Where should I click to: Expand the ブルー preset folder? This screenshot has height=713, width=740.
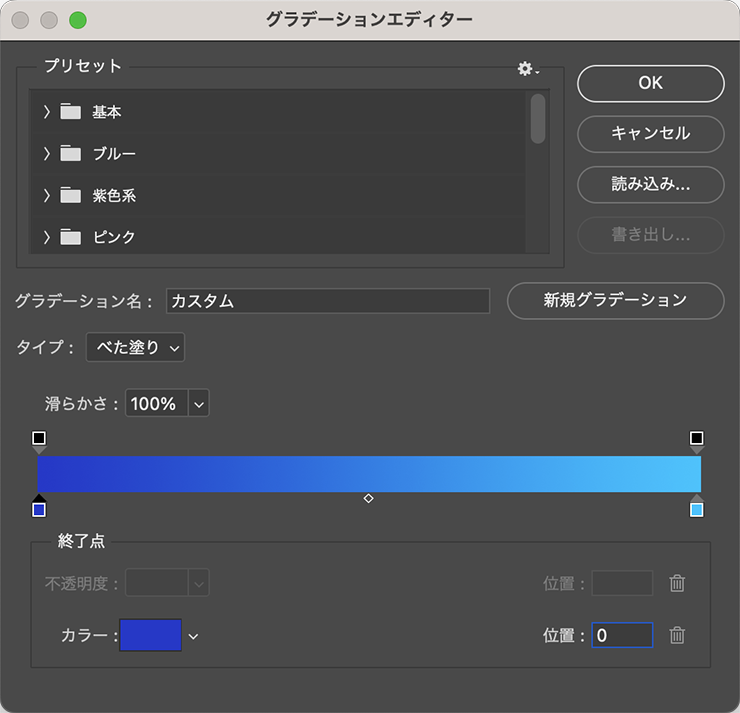[x=46, y=154]
